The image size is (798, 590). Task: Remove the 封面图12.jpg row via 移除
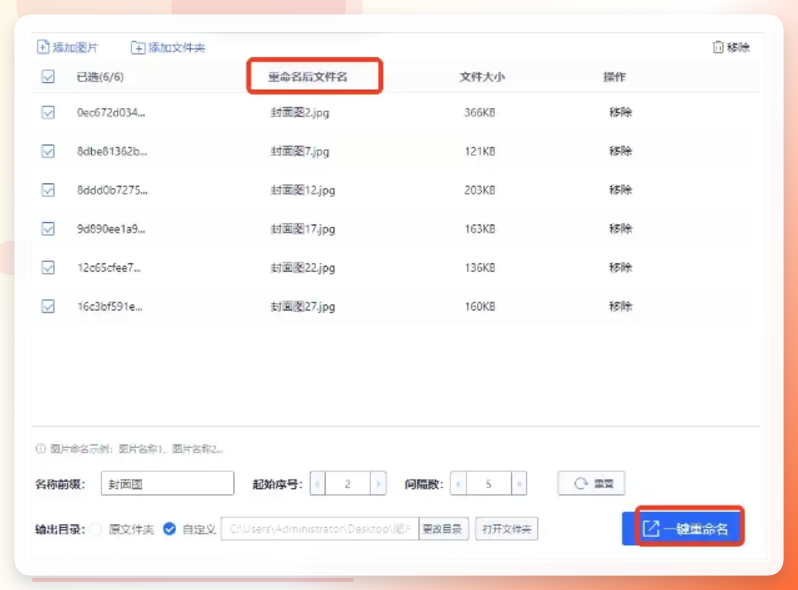pos(620,189)
